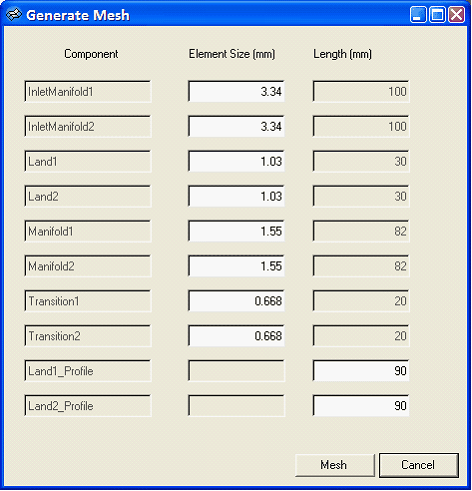Click the Mesh button
This screenshot has width=472, height=491.
click(x=335, y=465)
